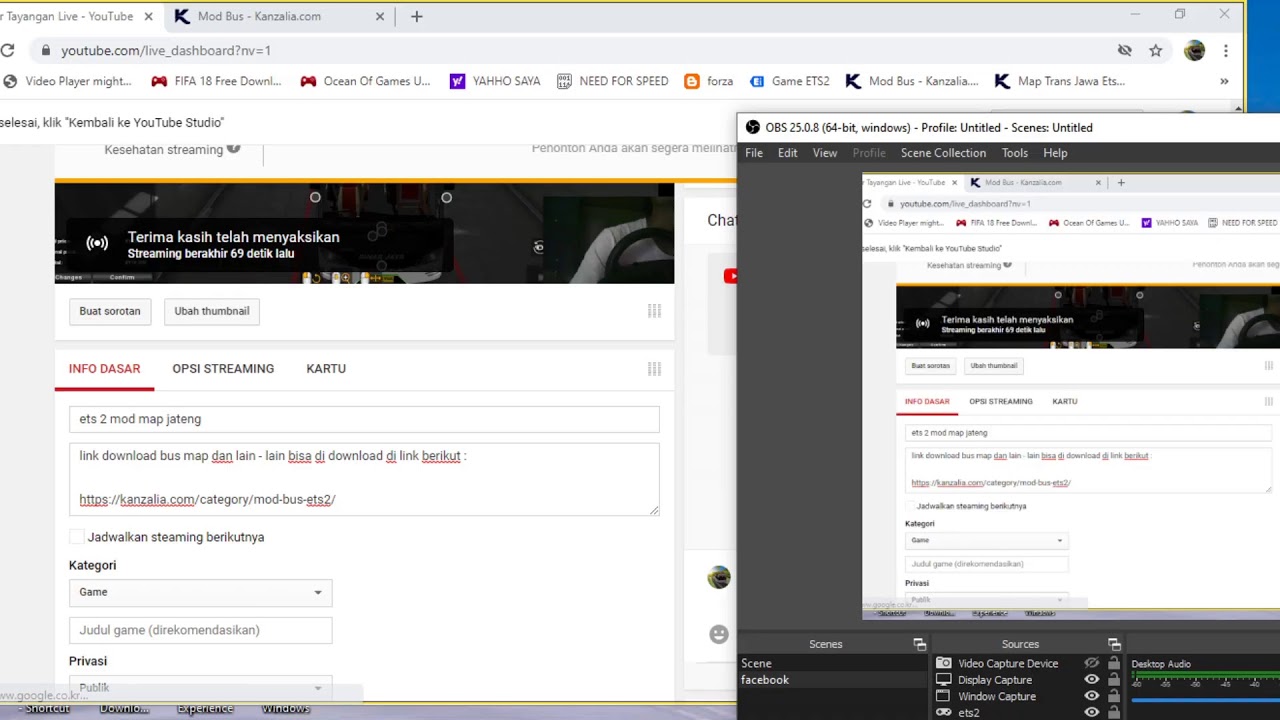Click the help icon beside Kesehatan streaming
Viewport: 1280px width, 720px height.
point(233,148)
